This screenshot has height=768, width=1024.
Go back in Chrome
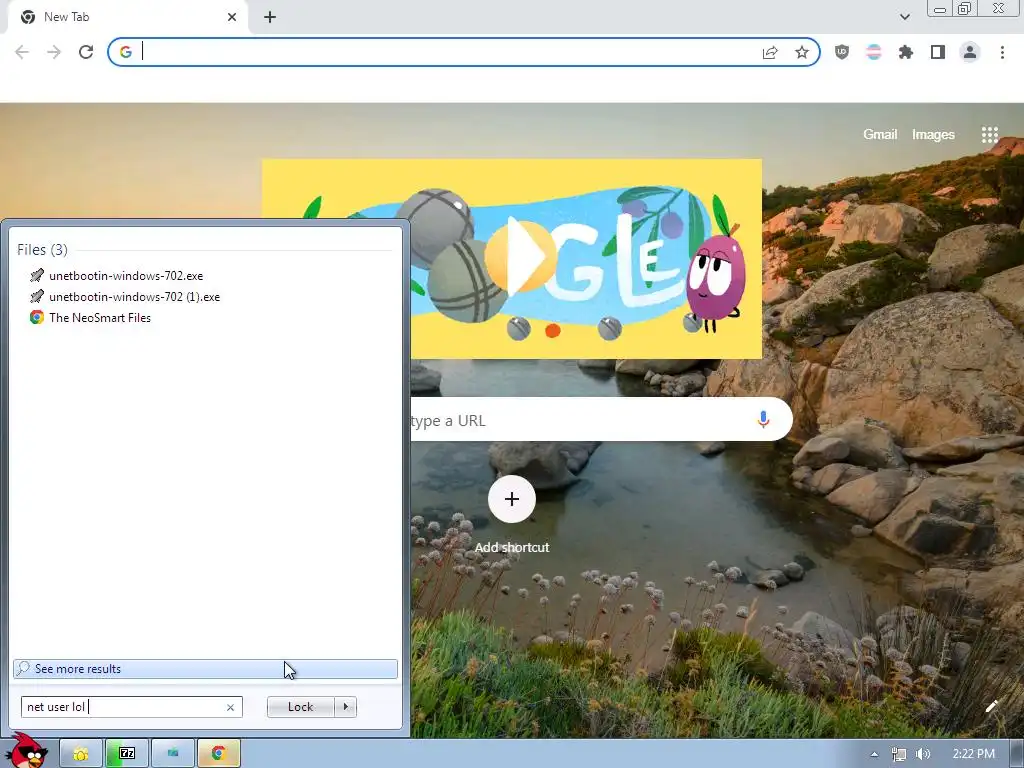coord(22,52)
